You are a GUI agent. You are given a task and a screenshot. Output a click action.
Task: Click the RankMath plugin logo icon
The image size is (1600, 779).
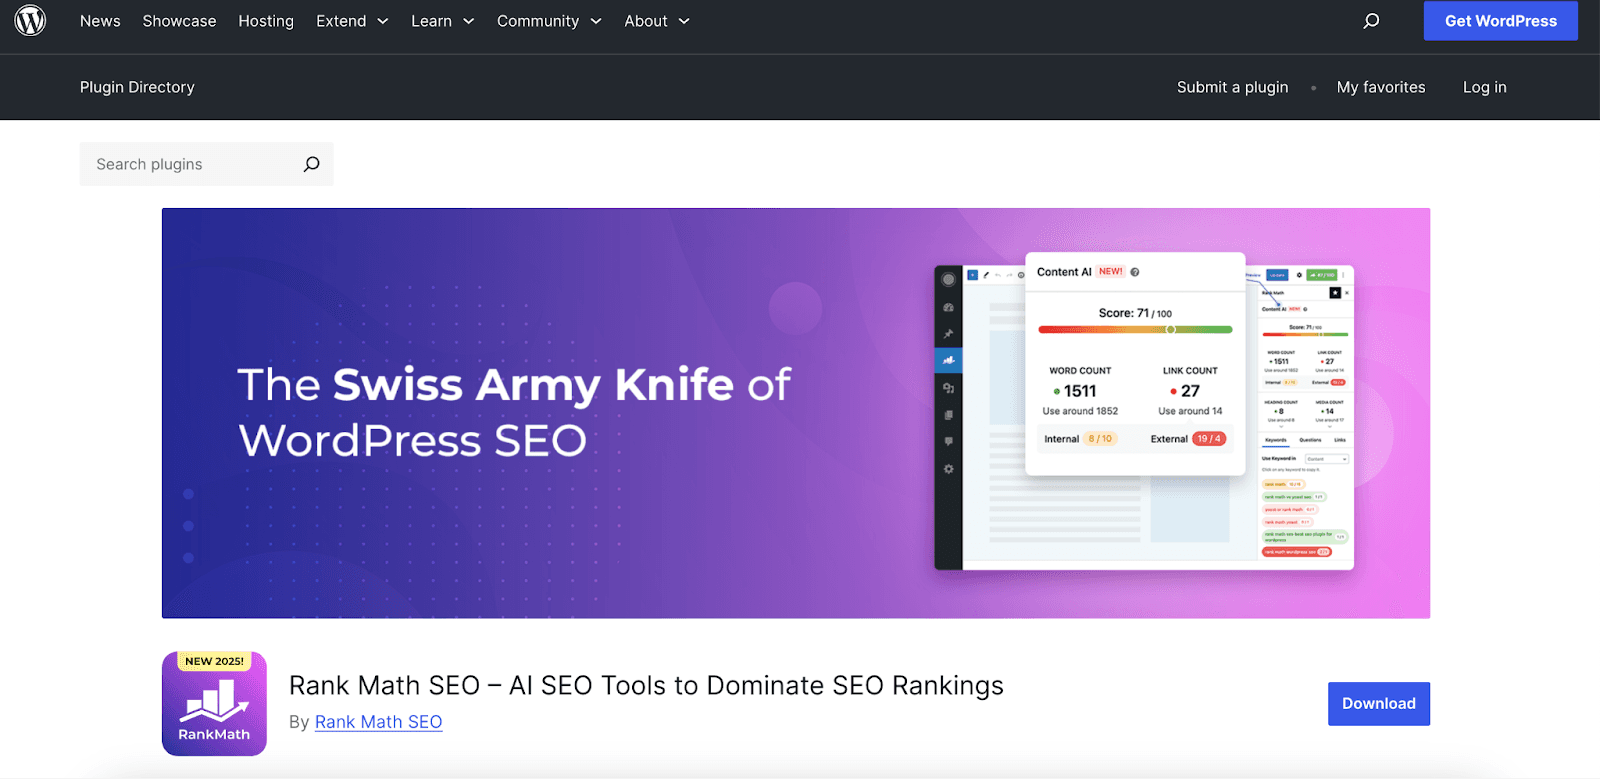214,704
